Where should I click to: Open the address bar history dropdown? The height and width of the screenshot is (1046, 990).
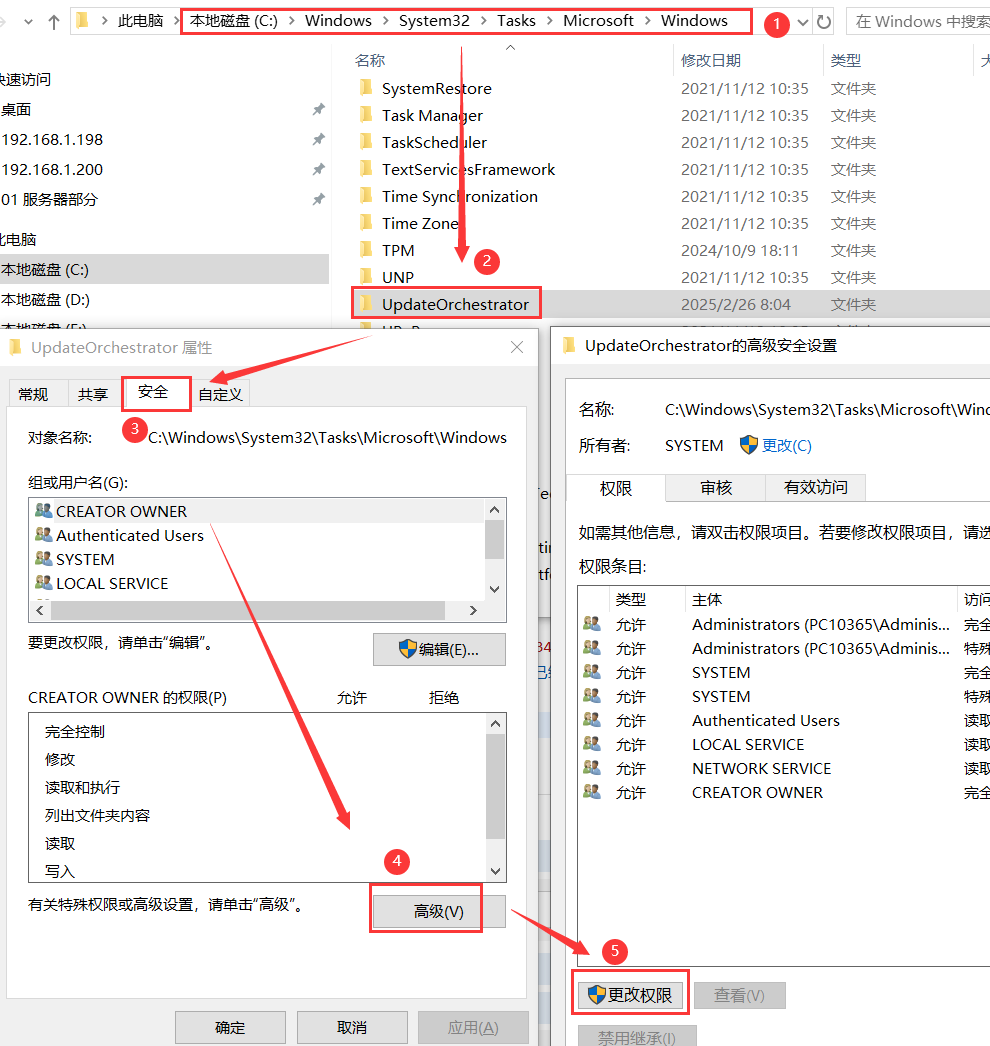[x=803, y=23]
